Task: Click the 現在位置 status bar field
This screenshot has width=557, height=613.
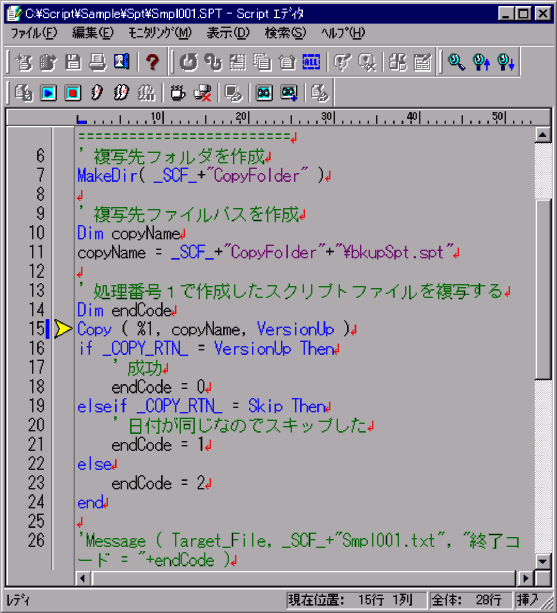Action: [x=356, y=600]
